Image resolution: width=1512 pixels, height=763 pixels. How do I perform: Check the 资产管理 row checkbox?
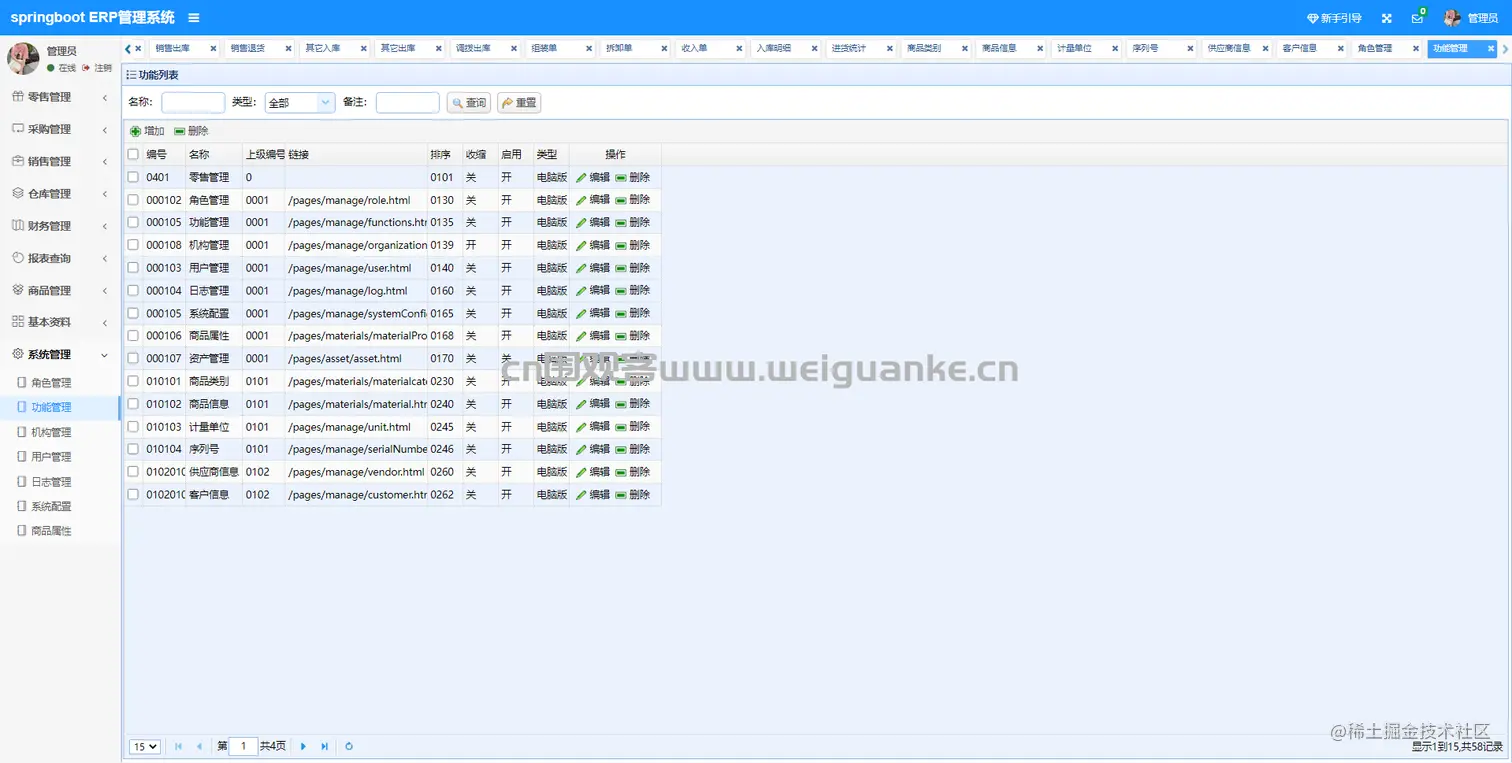[x=133, y=359]
